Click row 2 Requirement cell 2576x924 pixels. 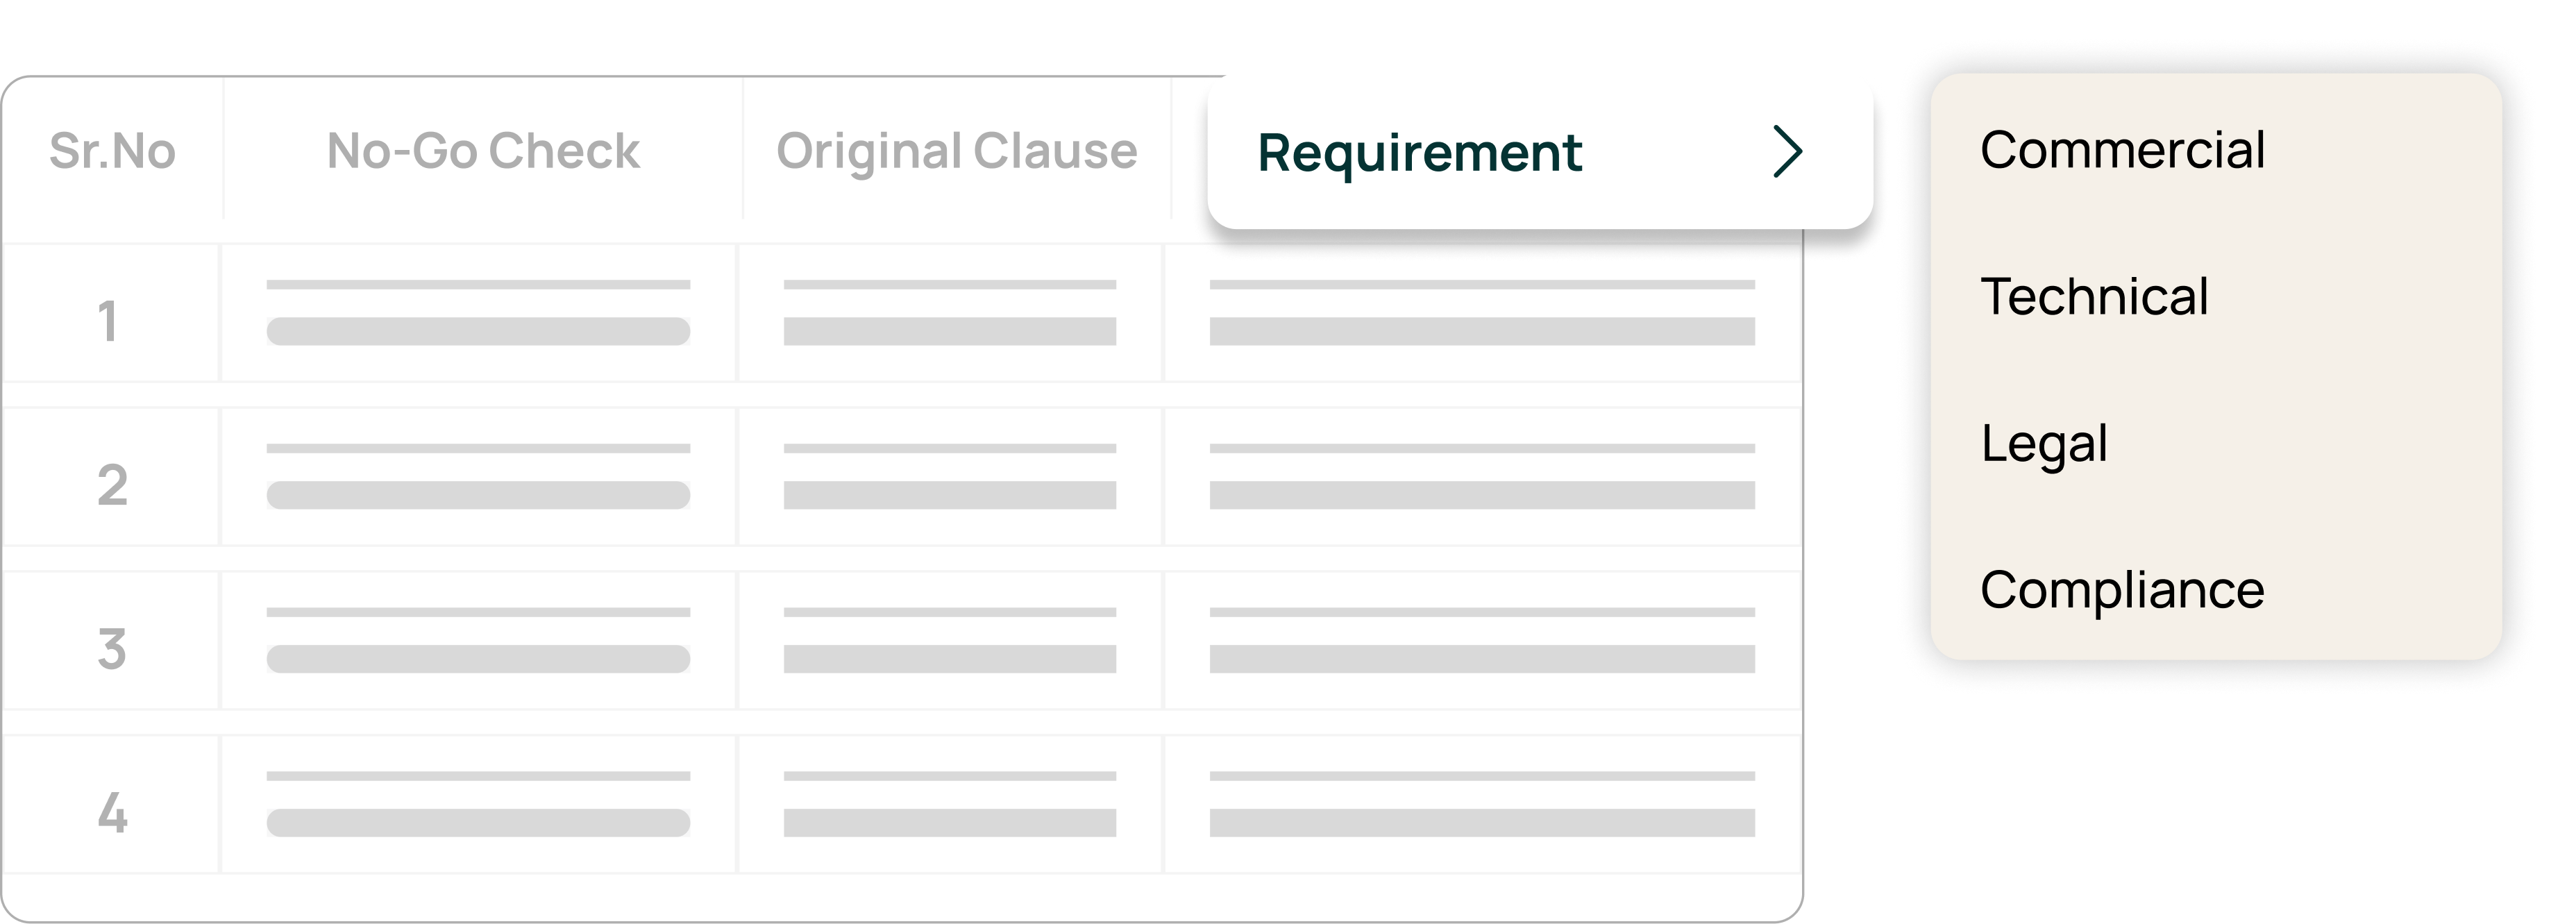click(1482, 477)
